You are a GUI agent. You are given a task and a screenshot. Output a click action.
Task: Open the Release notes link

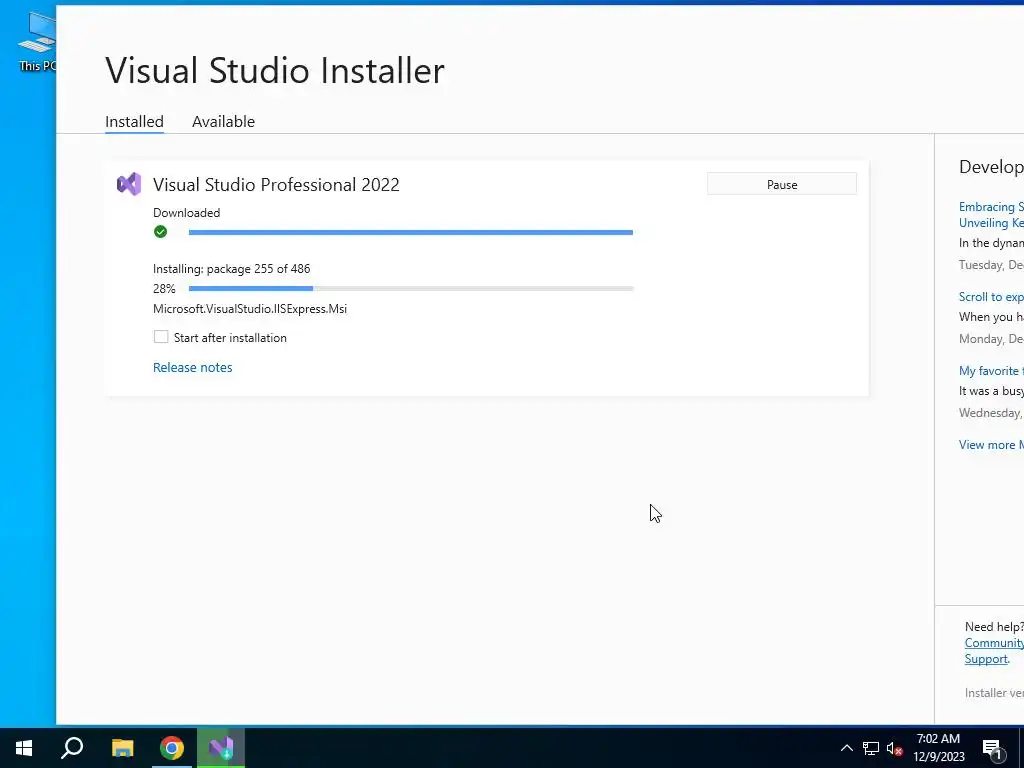[x=193, y=367]
